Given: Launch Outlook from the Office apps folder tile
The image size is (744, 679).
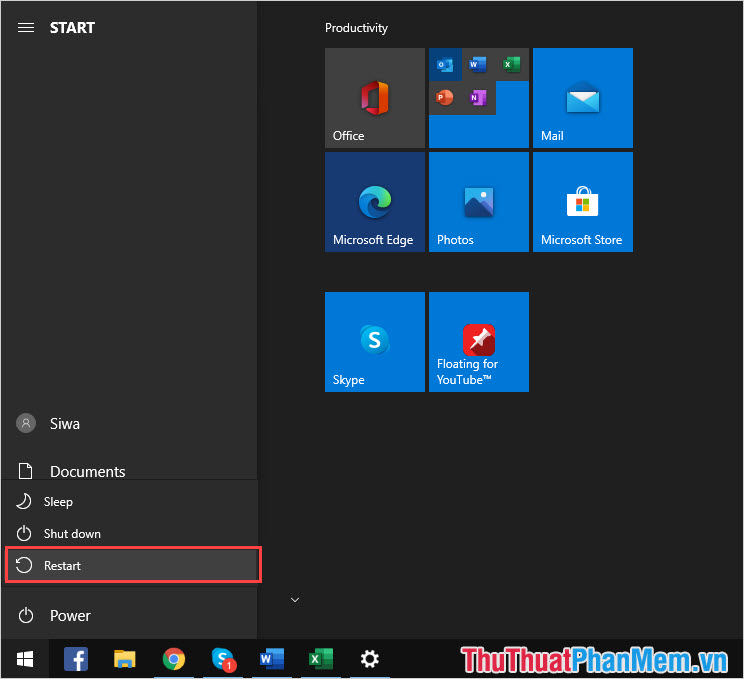Looking at the screenshot, I should pos(445,64).
